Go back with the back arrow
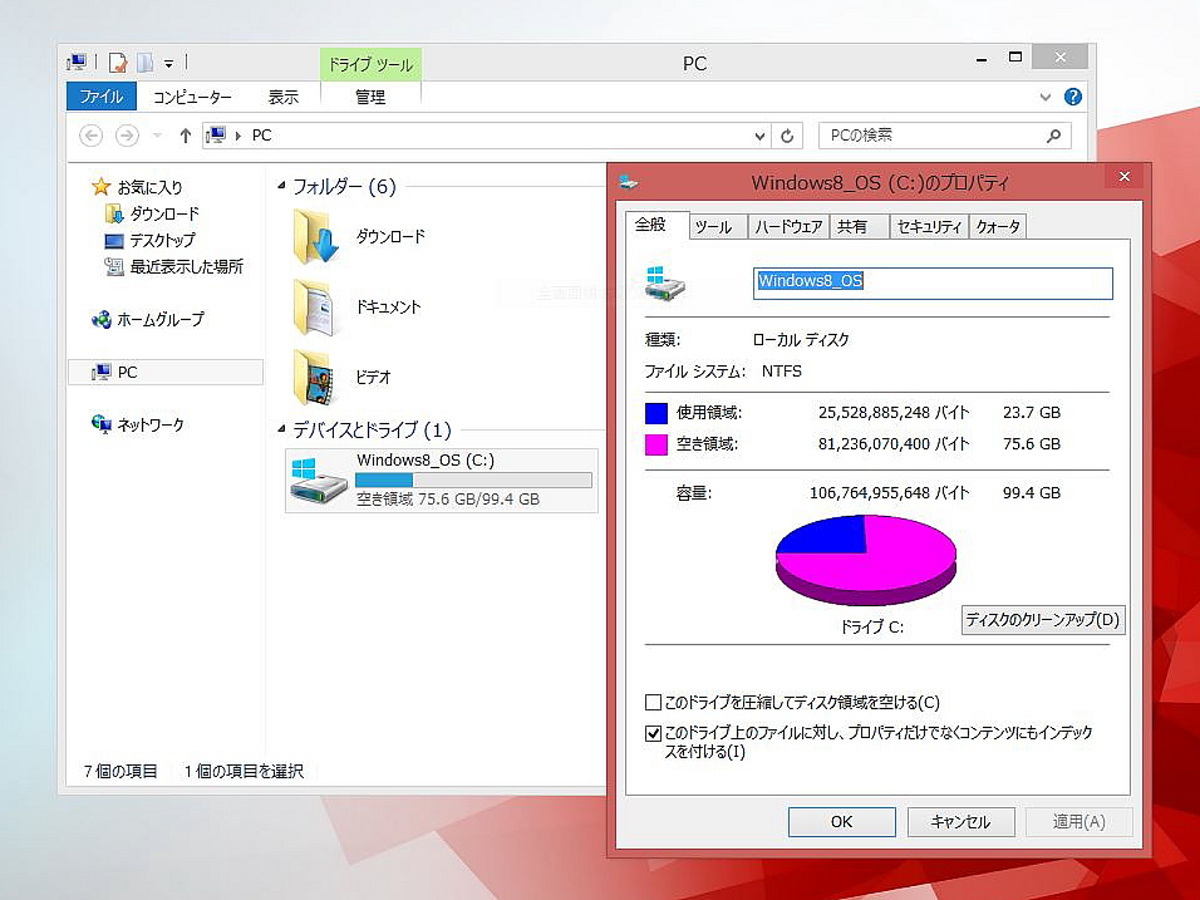 (x=91, y=135)
